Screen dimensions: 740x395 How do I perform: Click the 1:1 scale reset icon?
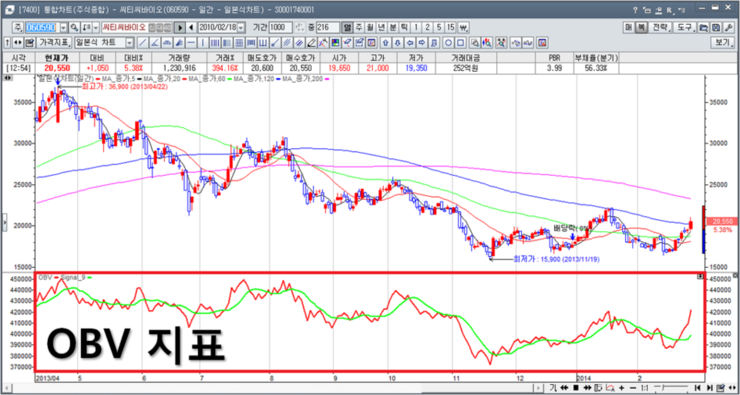click(645, 388)
